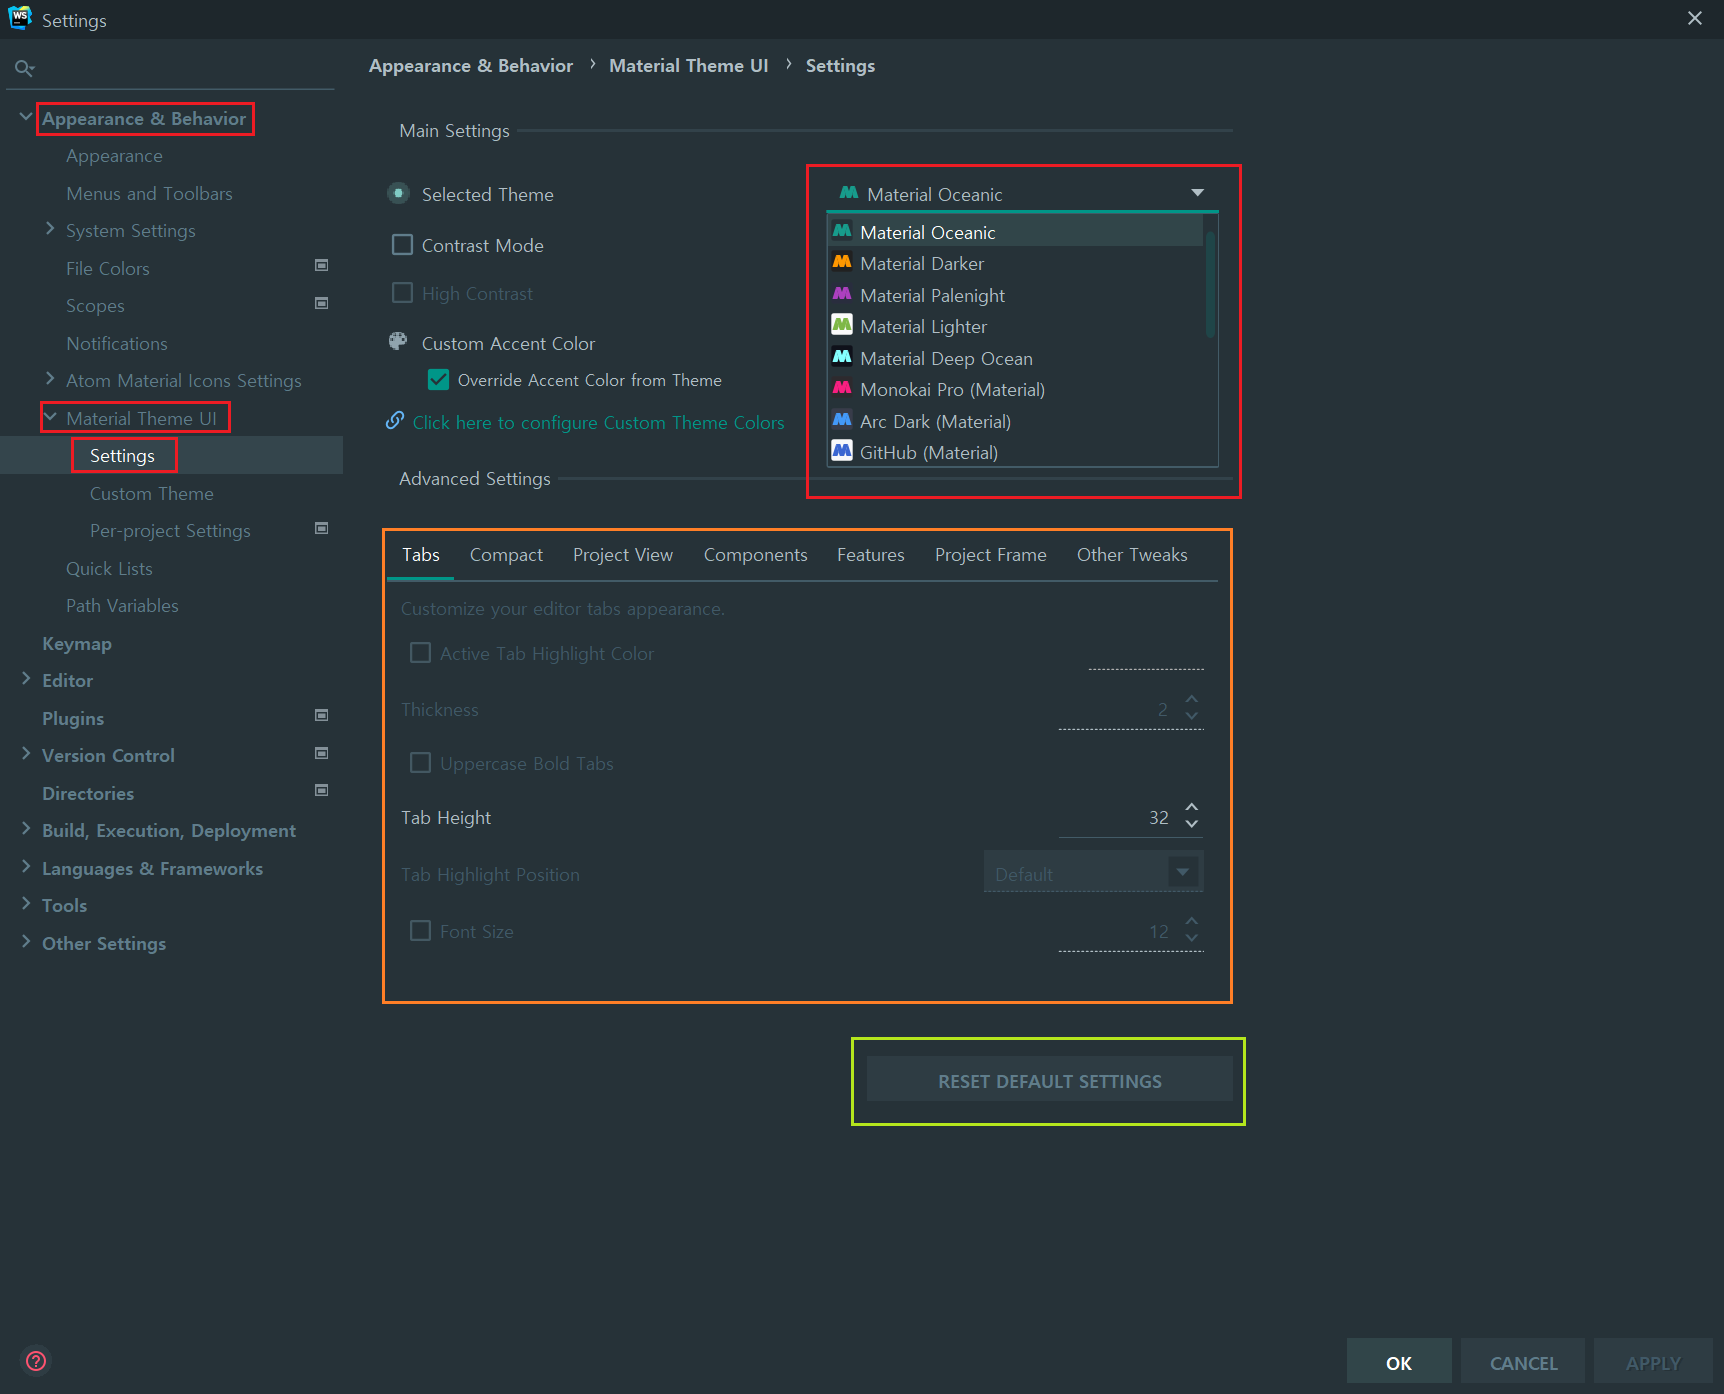Open the Tab Highlight Position dropdown
Viewport: 1724px width, 1394px height.
1183,872
